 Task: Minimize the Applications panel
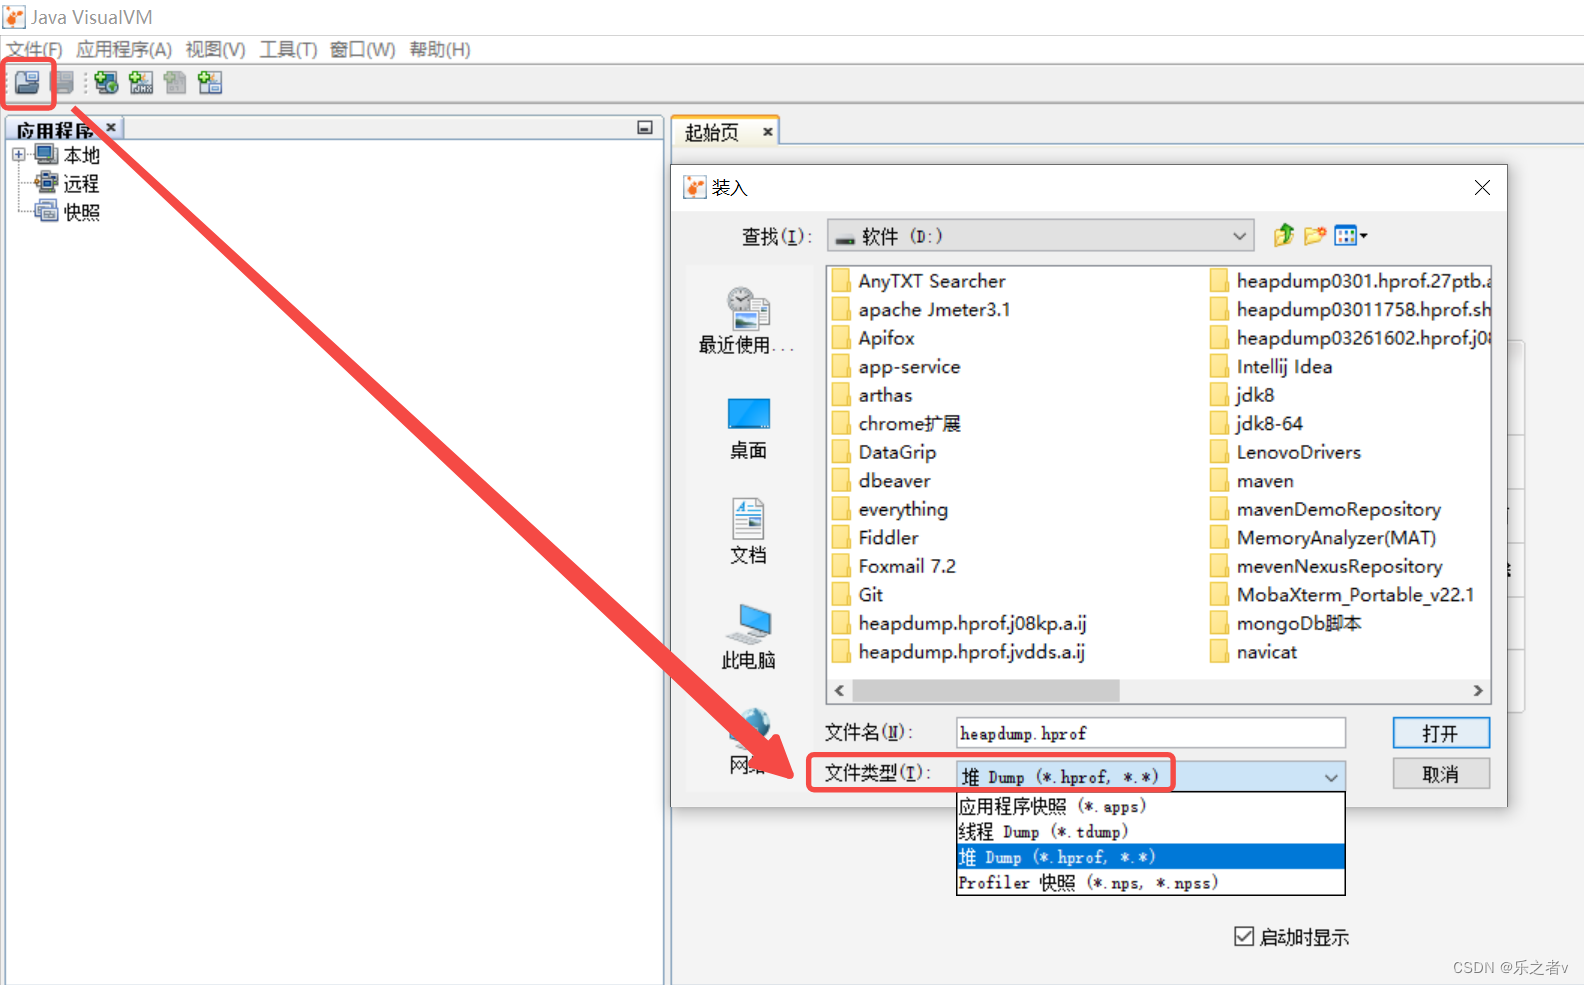tap(645, 128)
